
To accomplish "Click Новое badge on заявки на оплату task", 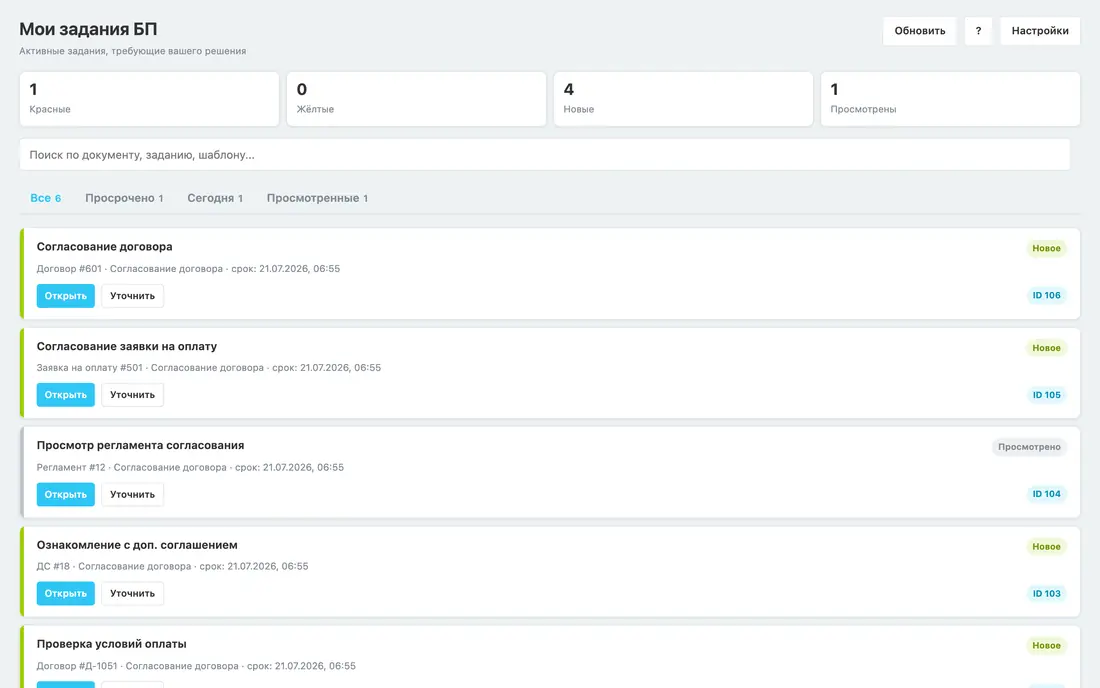I will click(x=1046, y=348).
